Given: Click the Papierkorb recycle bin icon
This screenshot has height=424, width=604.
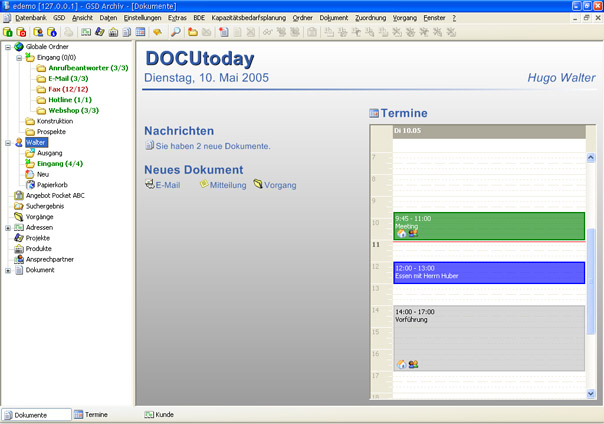Looking at the screenshot, I should click(30, 185).
